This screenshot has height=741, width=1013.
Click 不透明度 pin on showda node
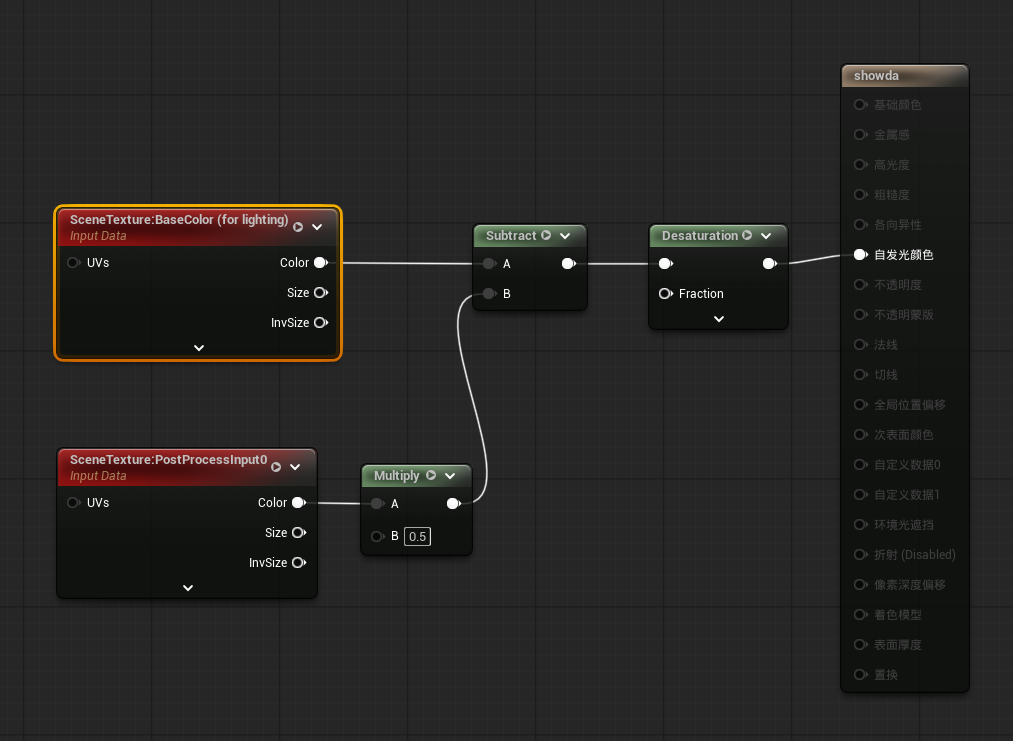tap(861, 284)
